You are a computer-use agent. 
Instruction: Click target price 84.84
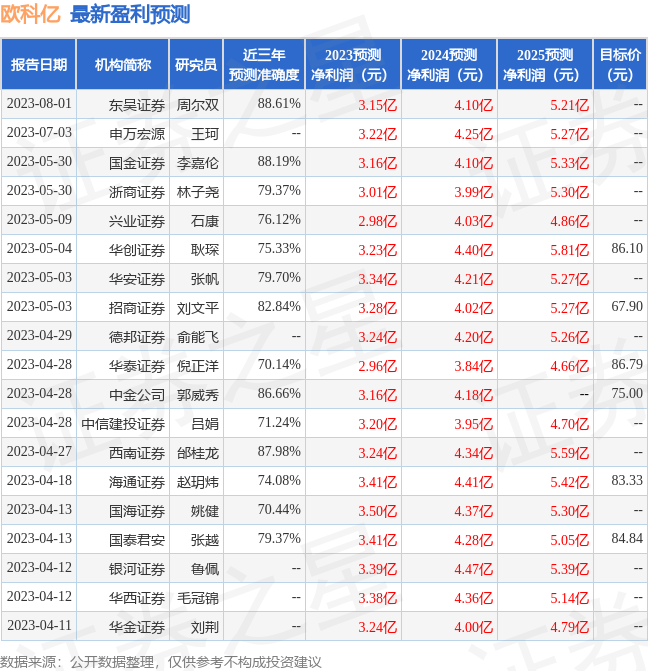627,539
